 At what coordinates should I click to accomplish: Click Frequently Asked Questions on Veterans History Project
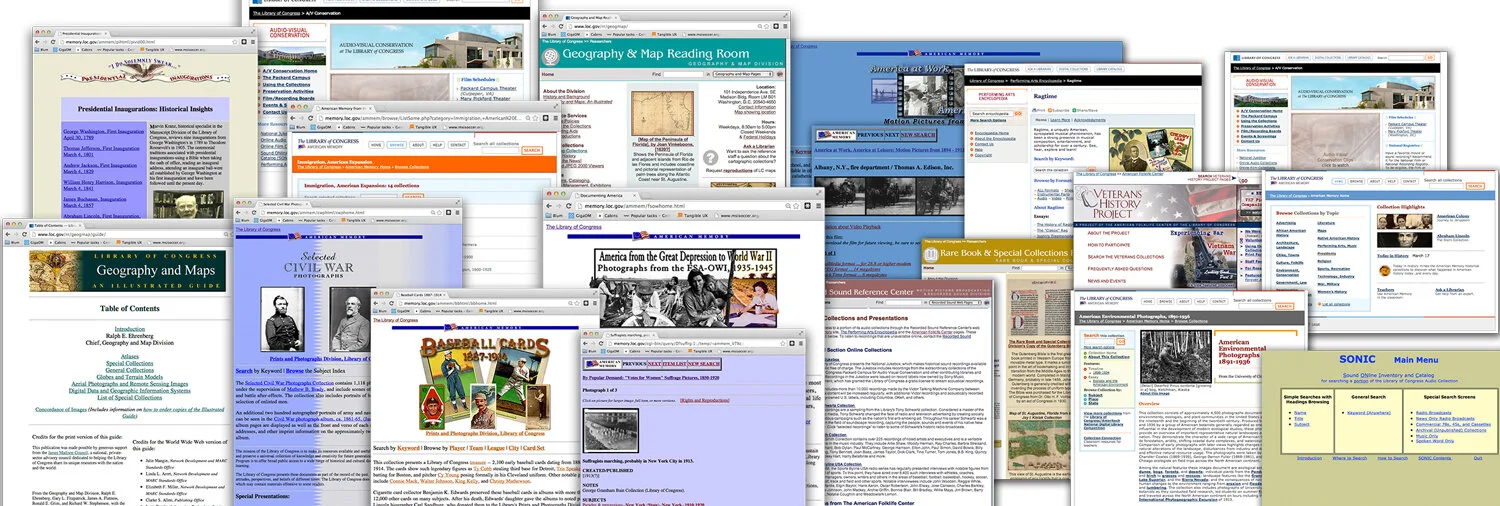1120,268
